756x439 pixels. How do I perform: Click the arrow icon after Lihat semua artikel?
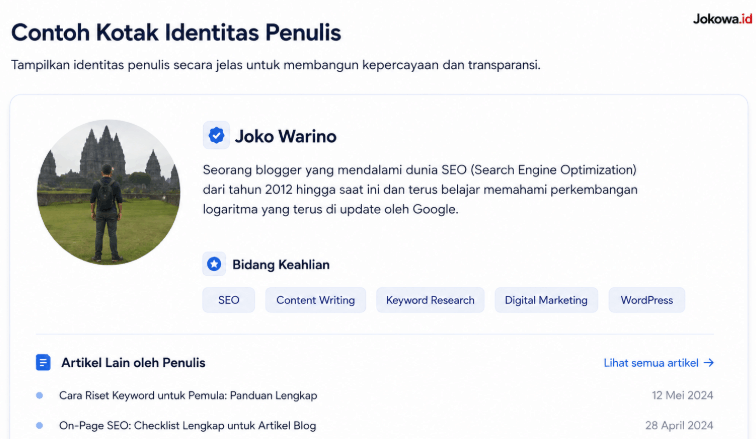(709, 362)
